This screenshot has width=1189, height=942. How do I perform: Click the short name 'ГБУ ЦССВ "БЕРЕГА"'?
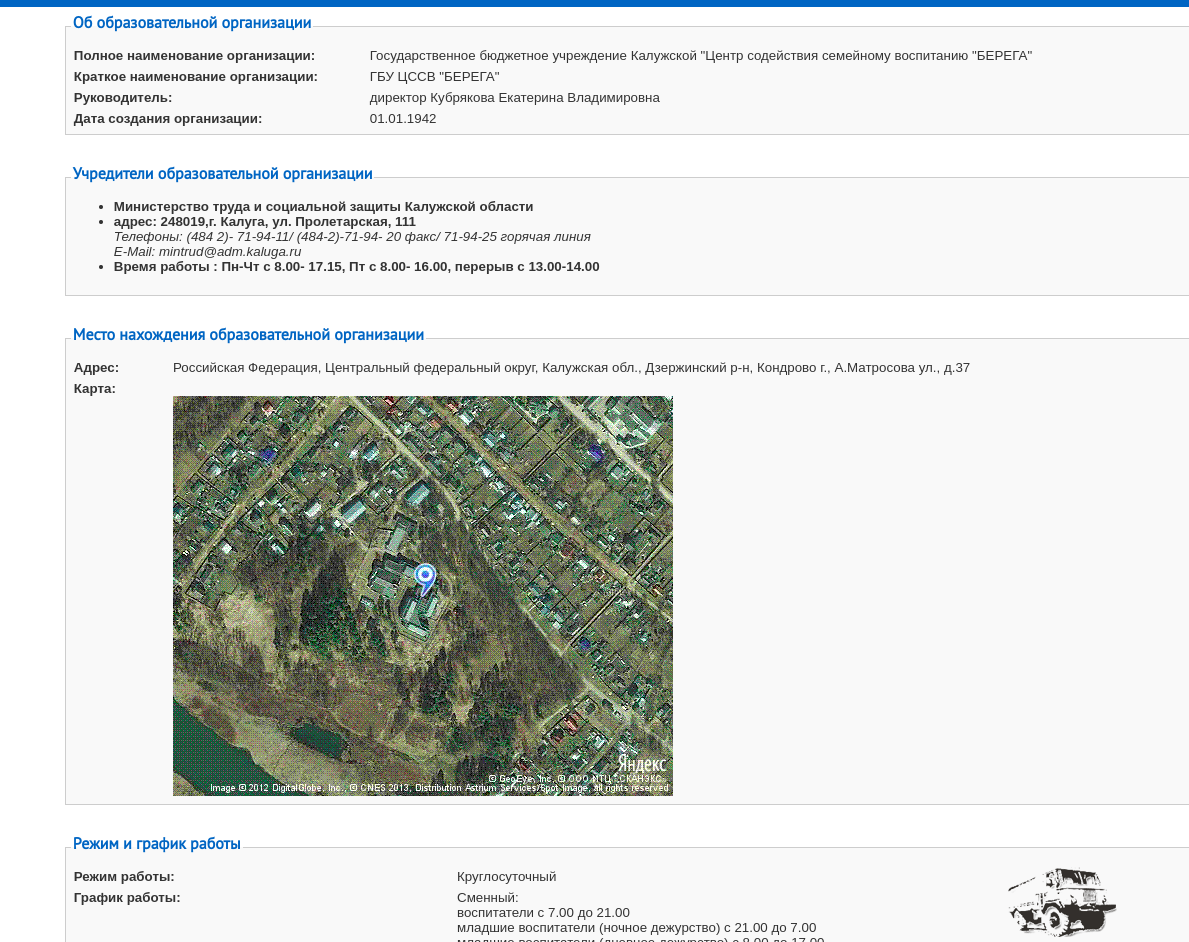click(x=435, y=77)
